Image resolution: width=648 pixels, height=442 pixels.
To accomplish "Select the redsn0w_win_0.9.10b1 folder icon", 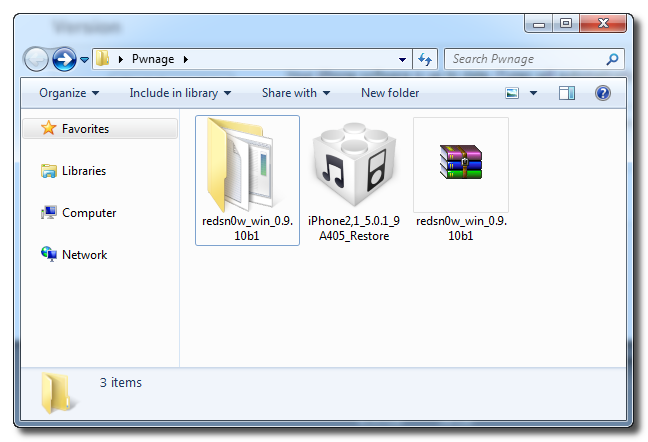I will click(x=244, y=165).
